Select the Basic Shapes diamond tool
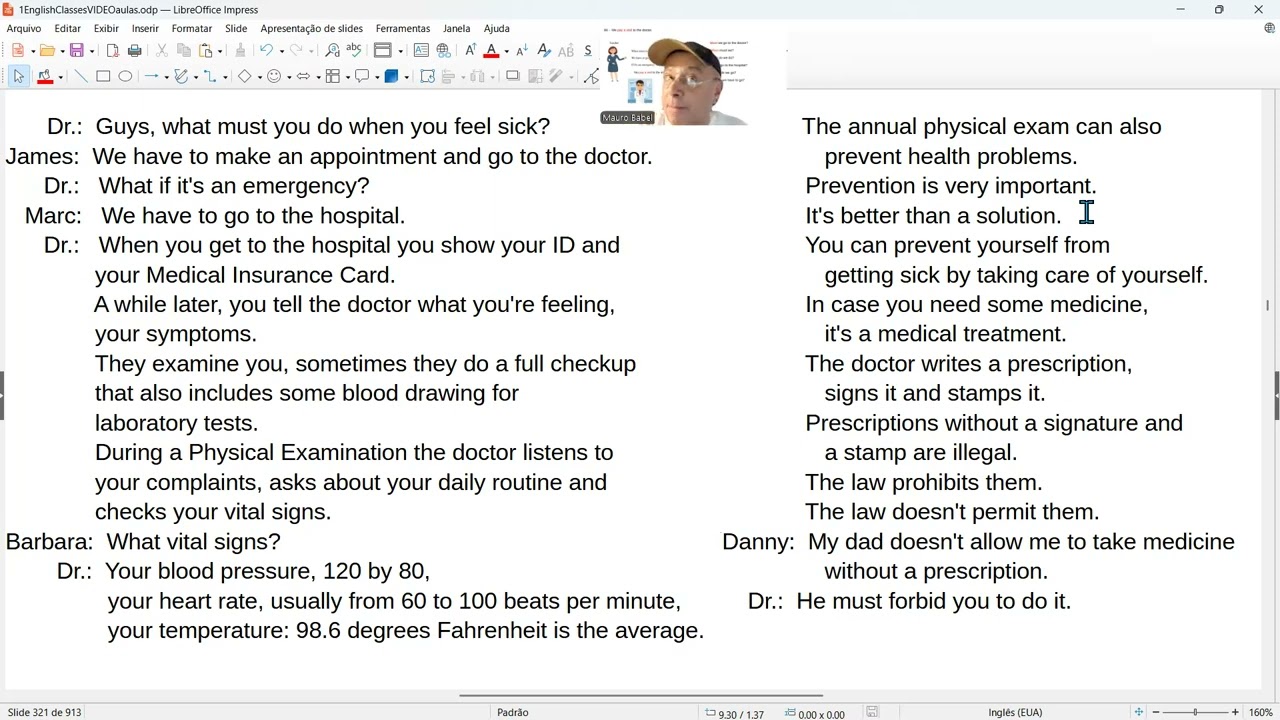Image resolution: width=1280 pixels, height=720 pixels. click(x=244, y=76)
